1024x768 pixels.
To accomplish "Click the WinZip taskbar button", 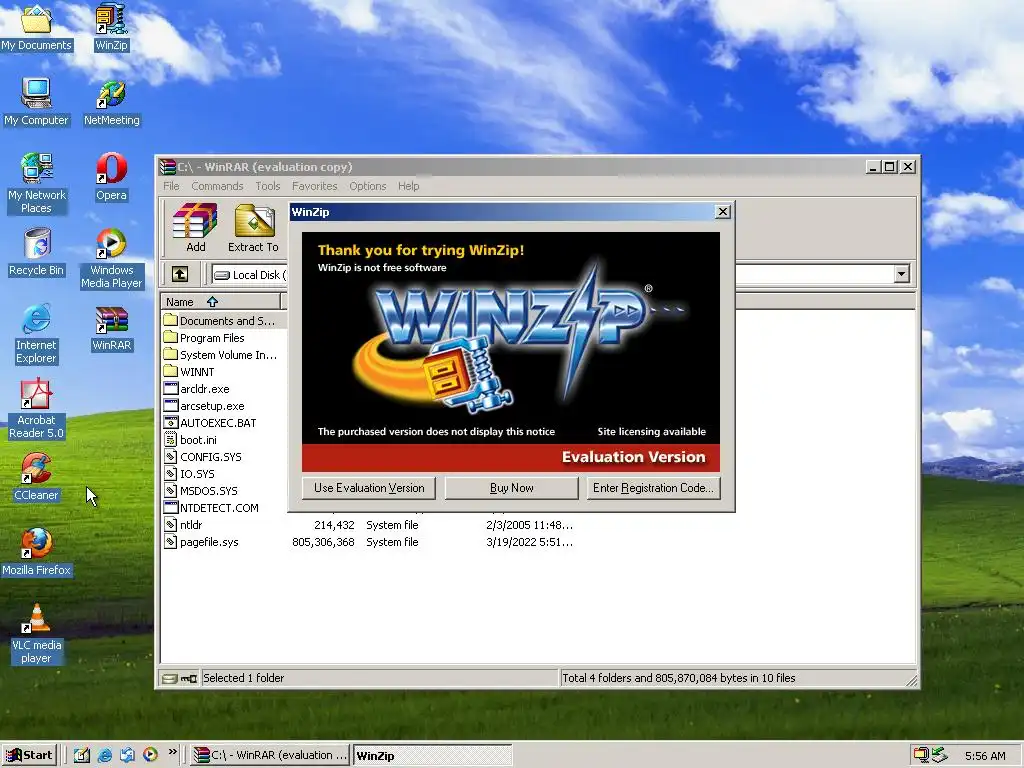I will [x=432, y=755].
